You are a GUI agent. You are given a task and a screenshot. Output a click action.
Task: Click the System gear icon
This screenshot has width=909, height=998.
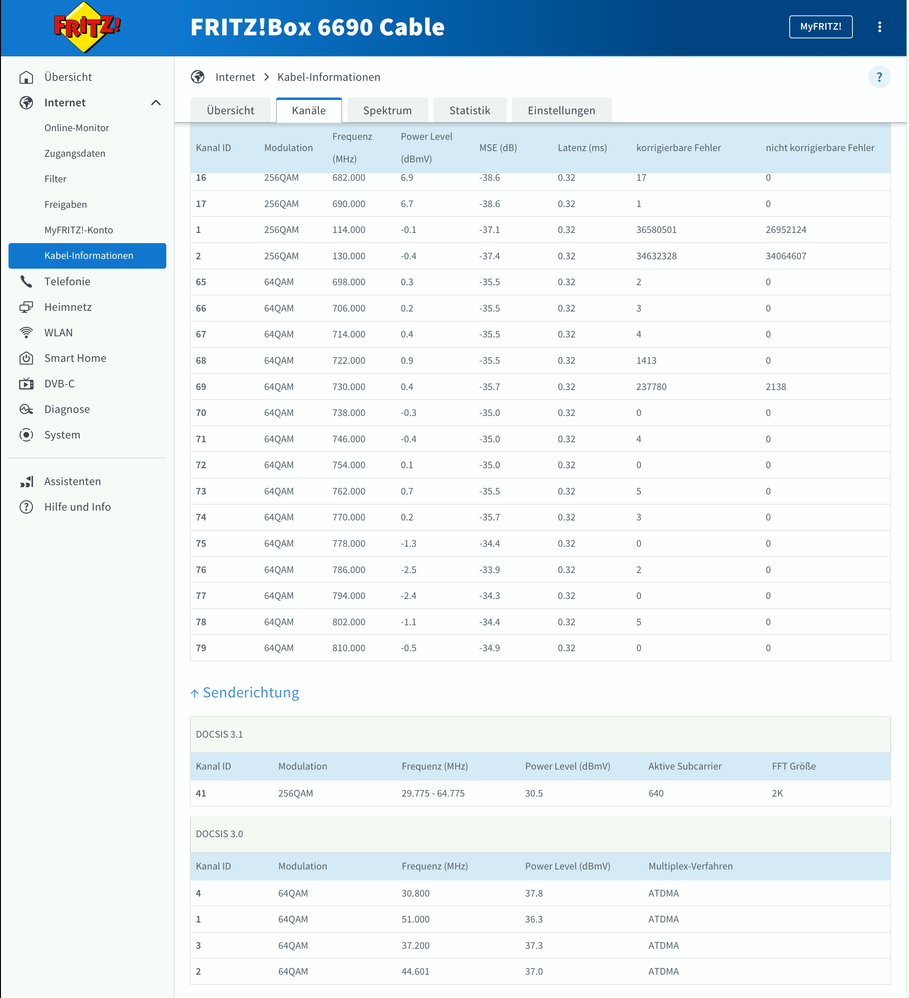(26, 435)
